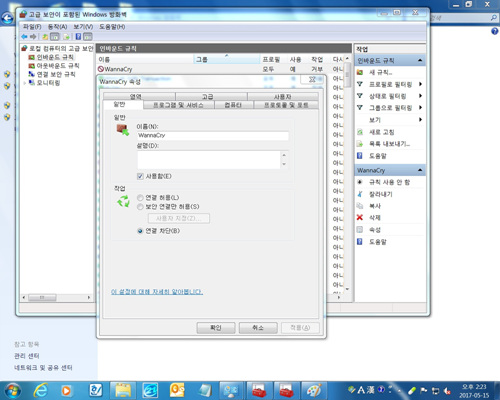Open the 동작(A) menu

tap(57, 27)
